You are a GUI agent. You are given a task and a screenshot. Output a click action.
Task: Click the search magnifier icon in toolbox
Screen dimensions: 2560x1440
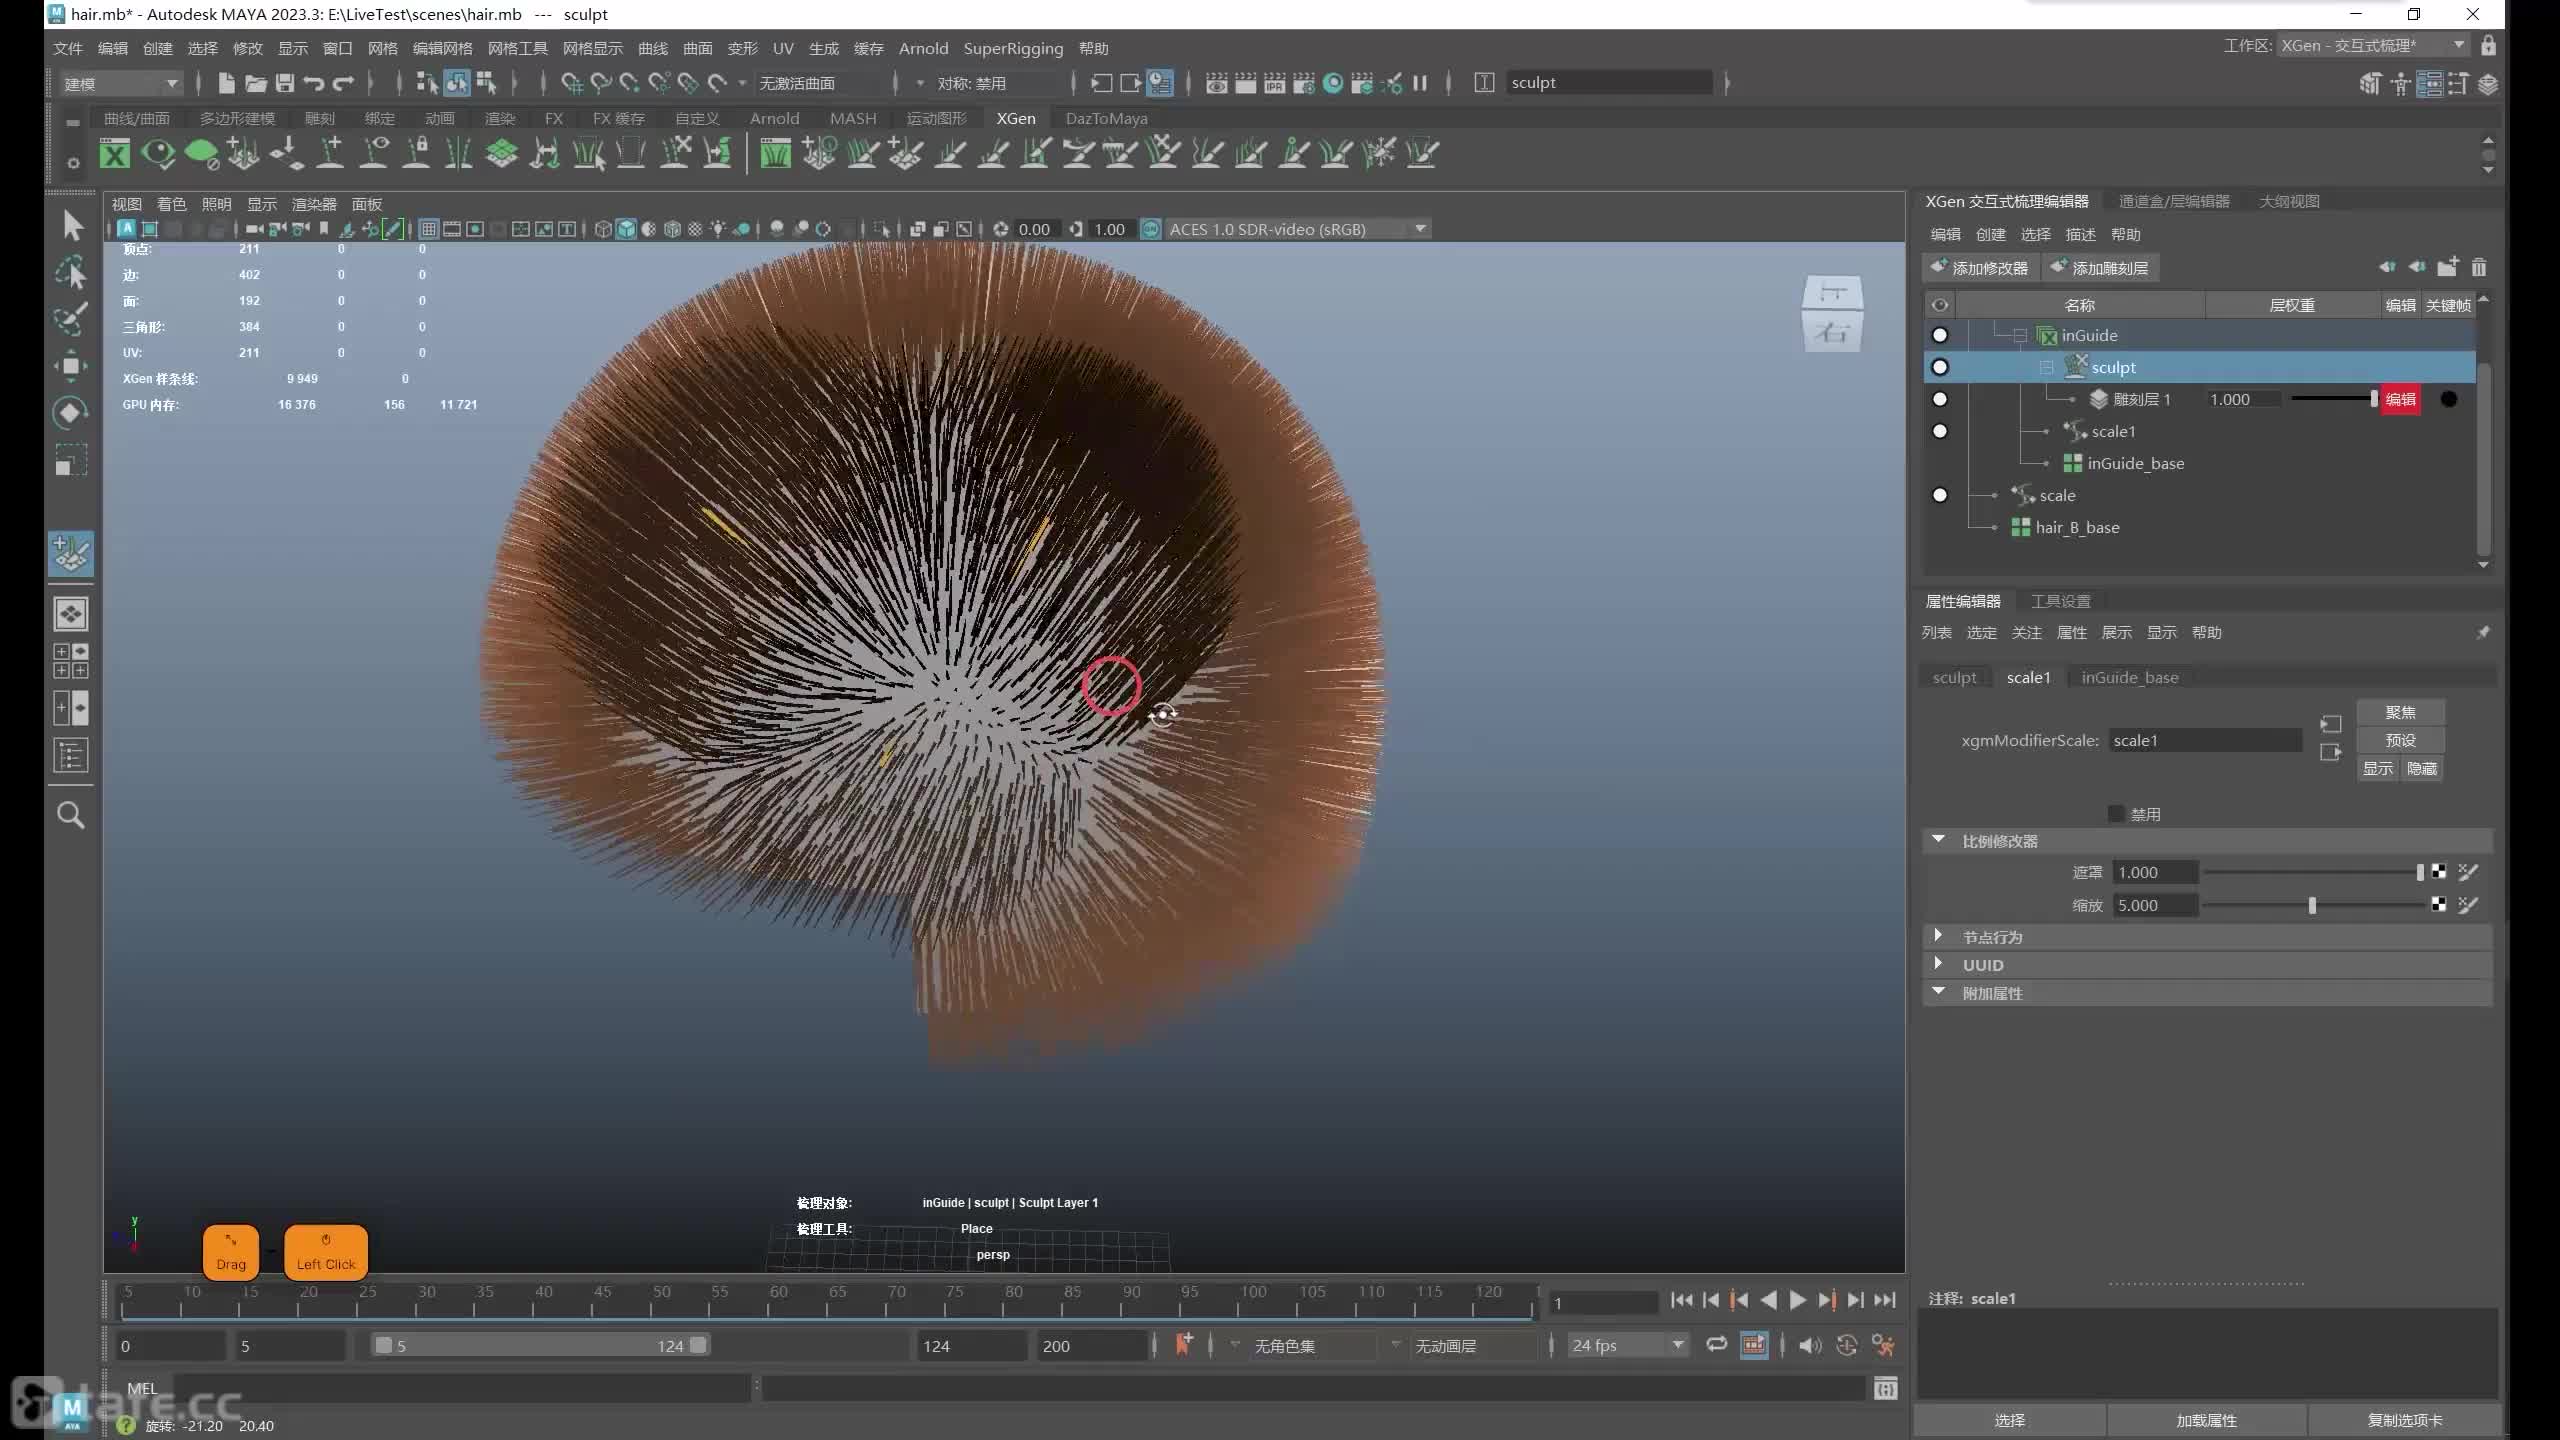(x=71, y=815)
